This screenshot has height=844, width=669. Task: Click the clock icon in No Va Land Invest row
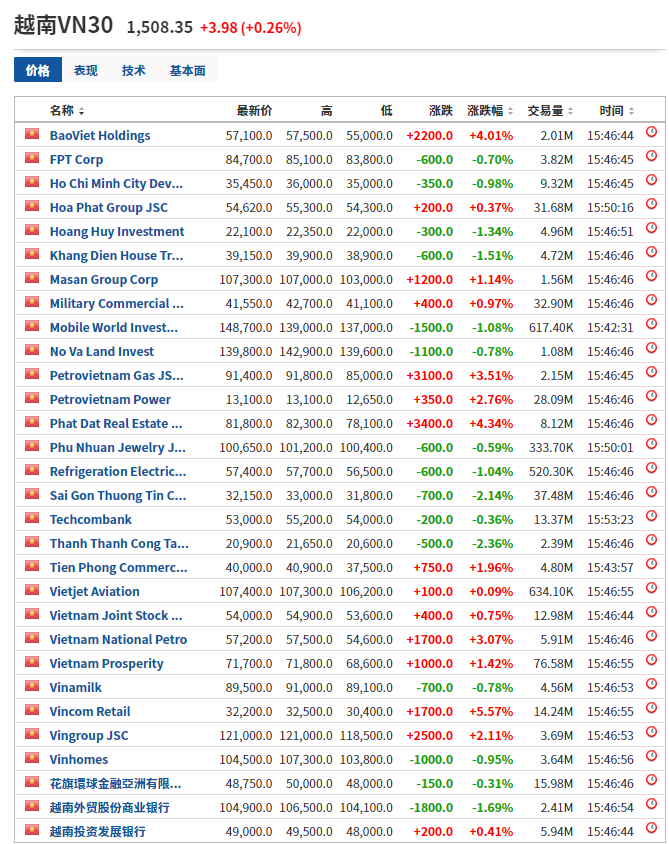click(651, 348)
